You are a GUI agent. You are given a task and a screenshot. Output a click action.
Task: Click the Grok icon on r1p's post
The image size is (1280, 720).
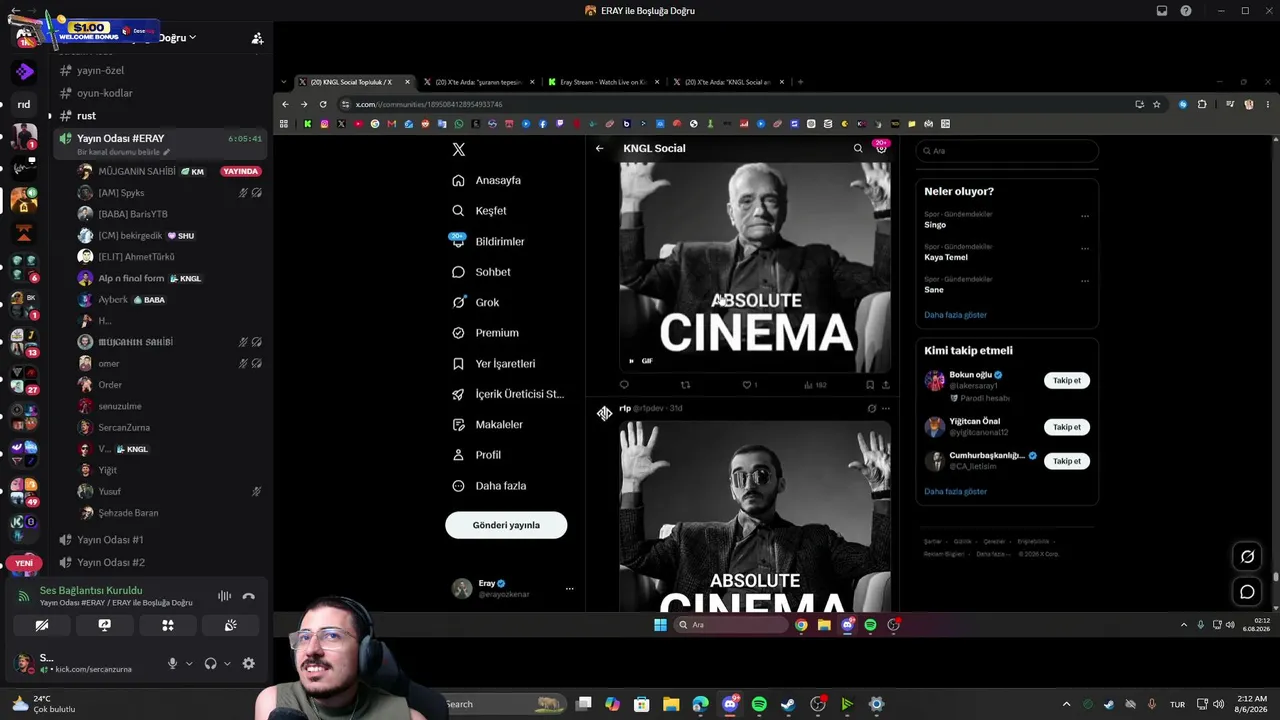pos(871,408)
